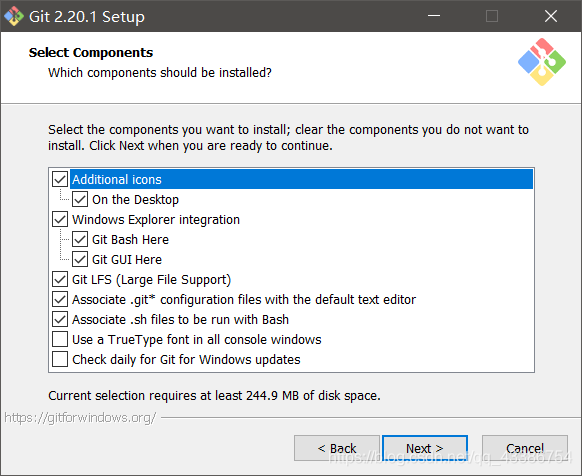Click the Git logo in title bar
Viewport: 582px width, 476px height.
14,16
